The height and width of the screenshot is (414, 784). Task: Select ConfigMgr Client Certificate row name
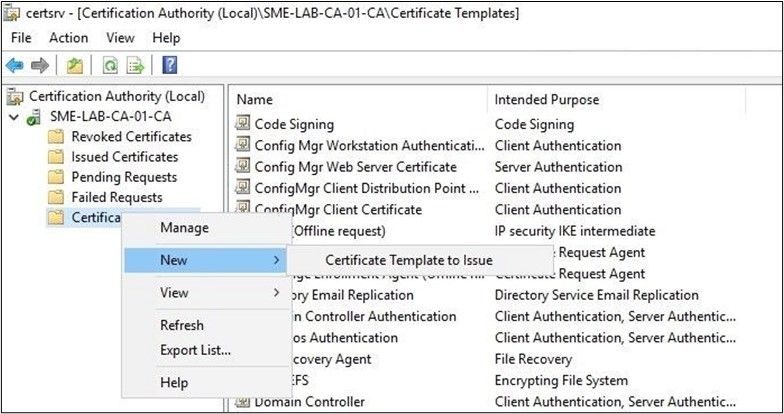[338, 210]
